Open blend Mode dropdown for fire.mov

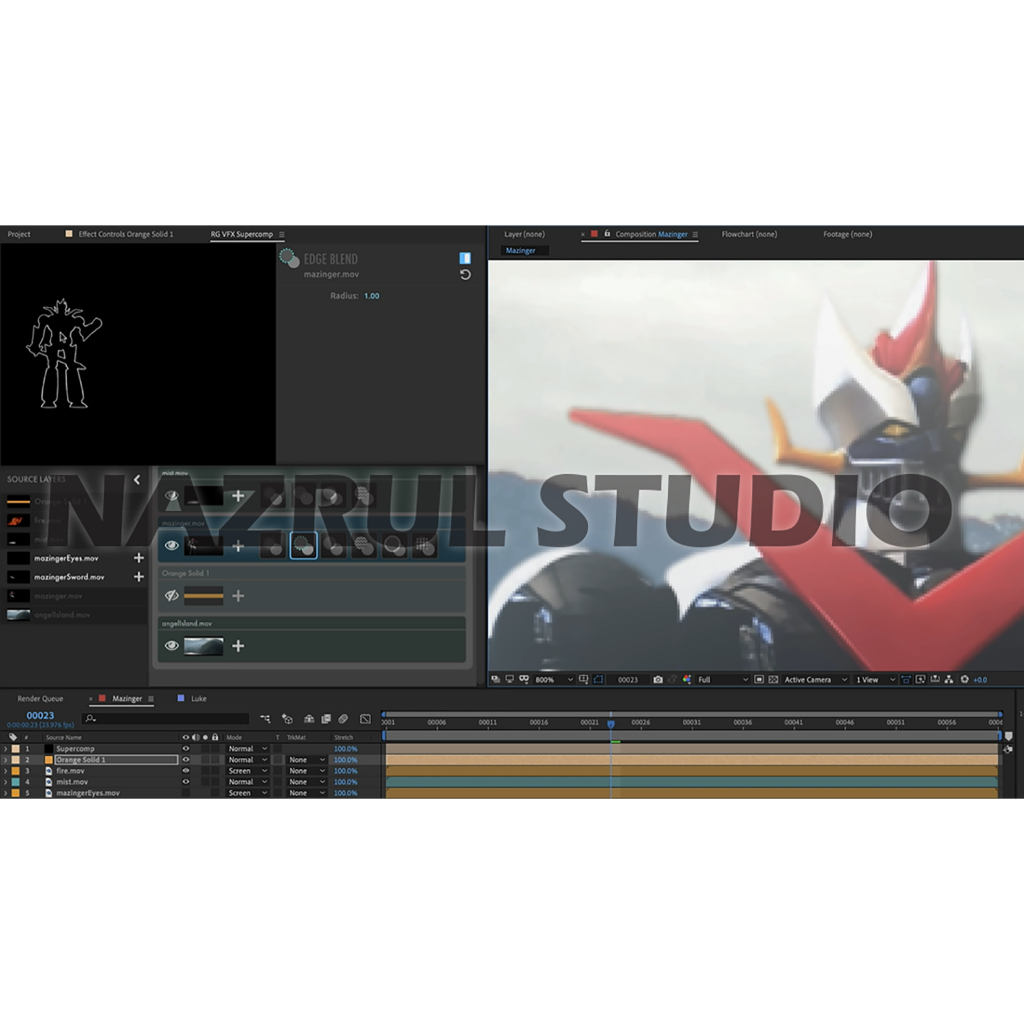(247, 771)
